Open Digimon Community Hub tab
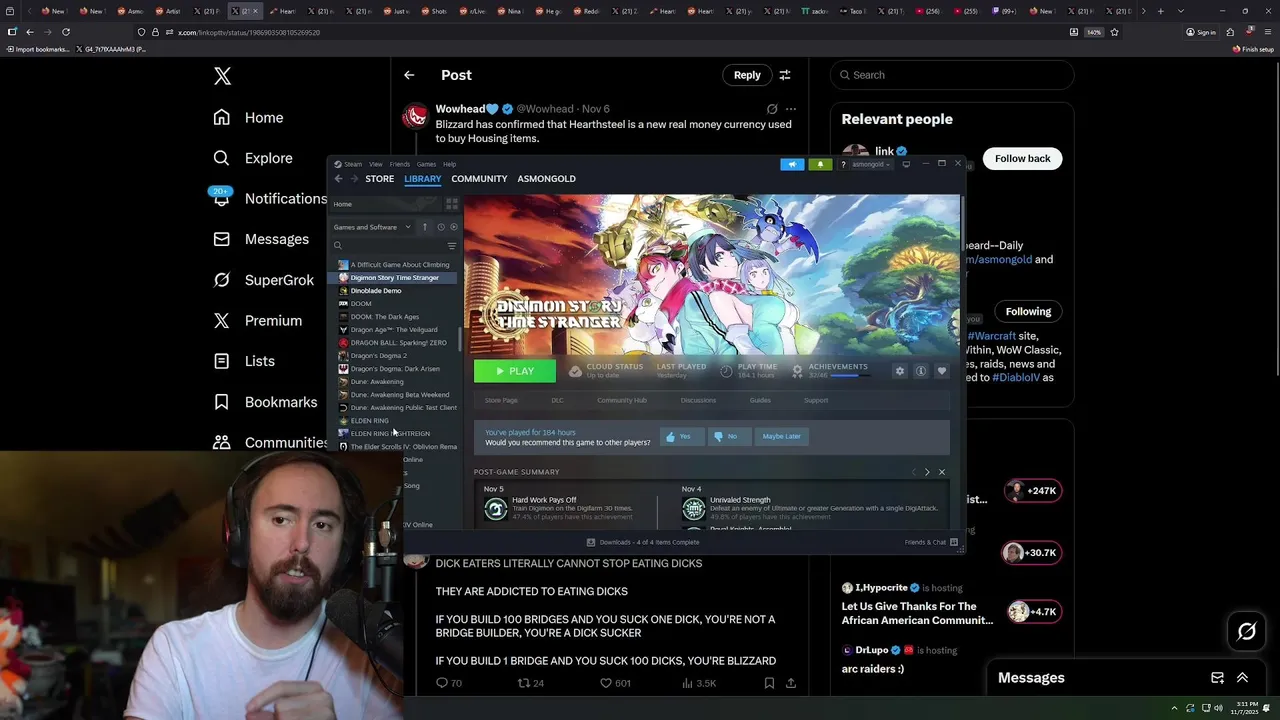The width and height of the screenshot is (1280, 720). click(x=622, y=400)
